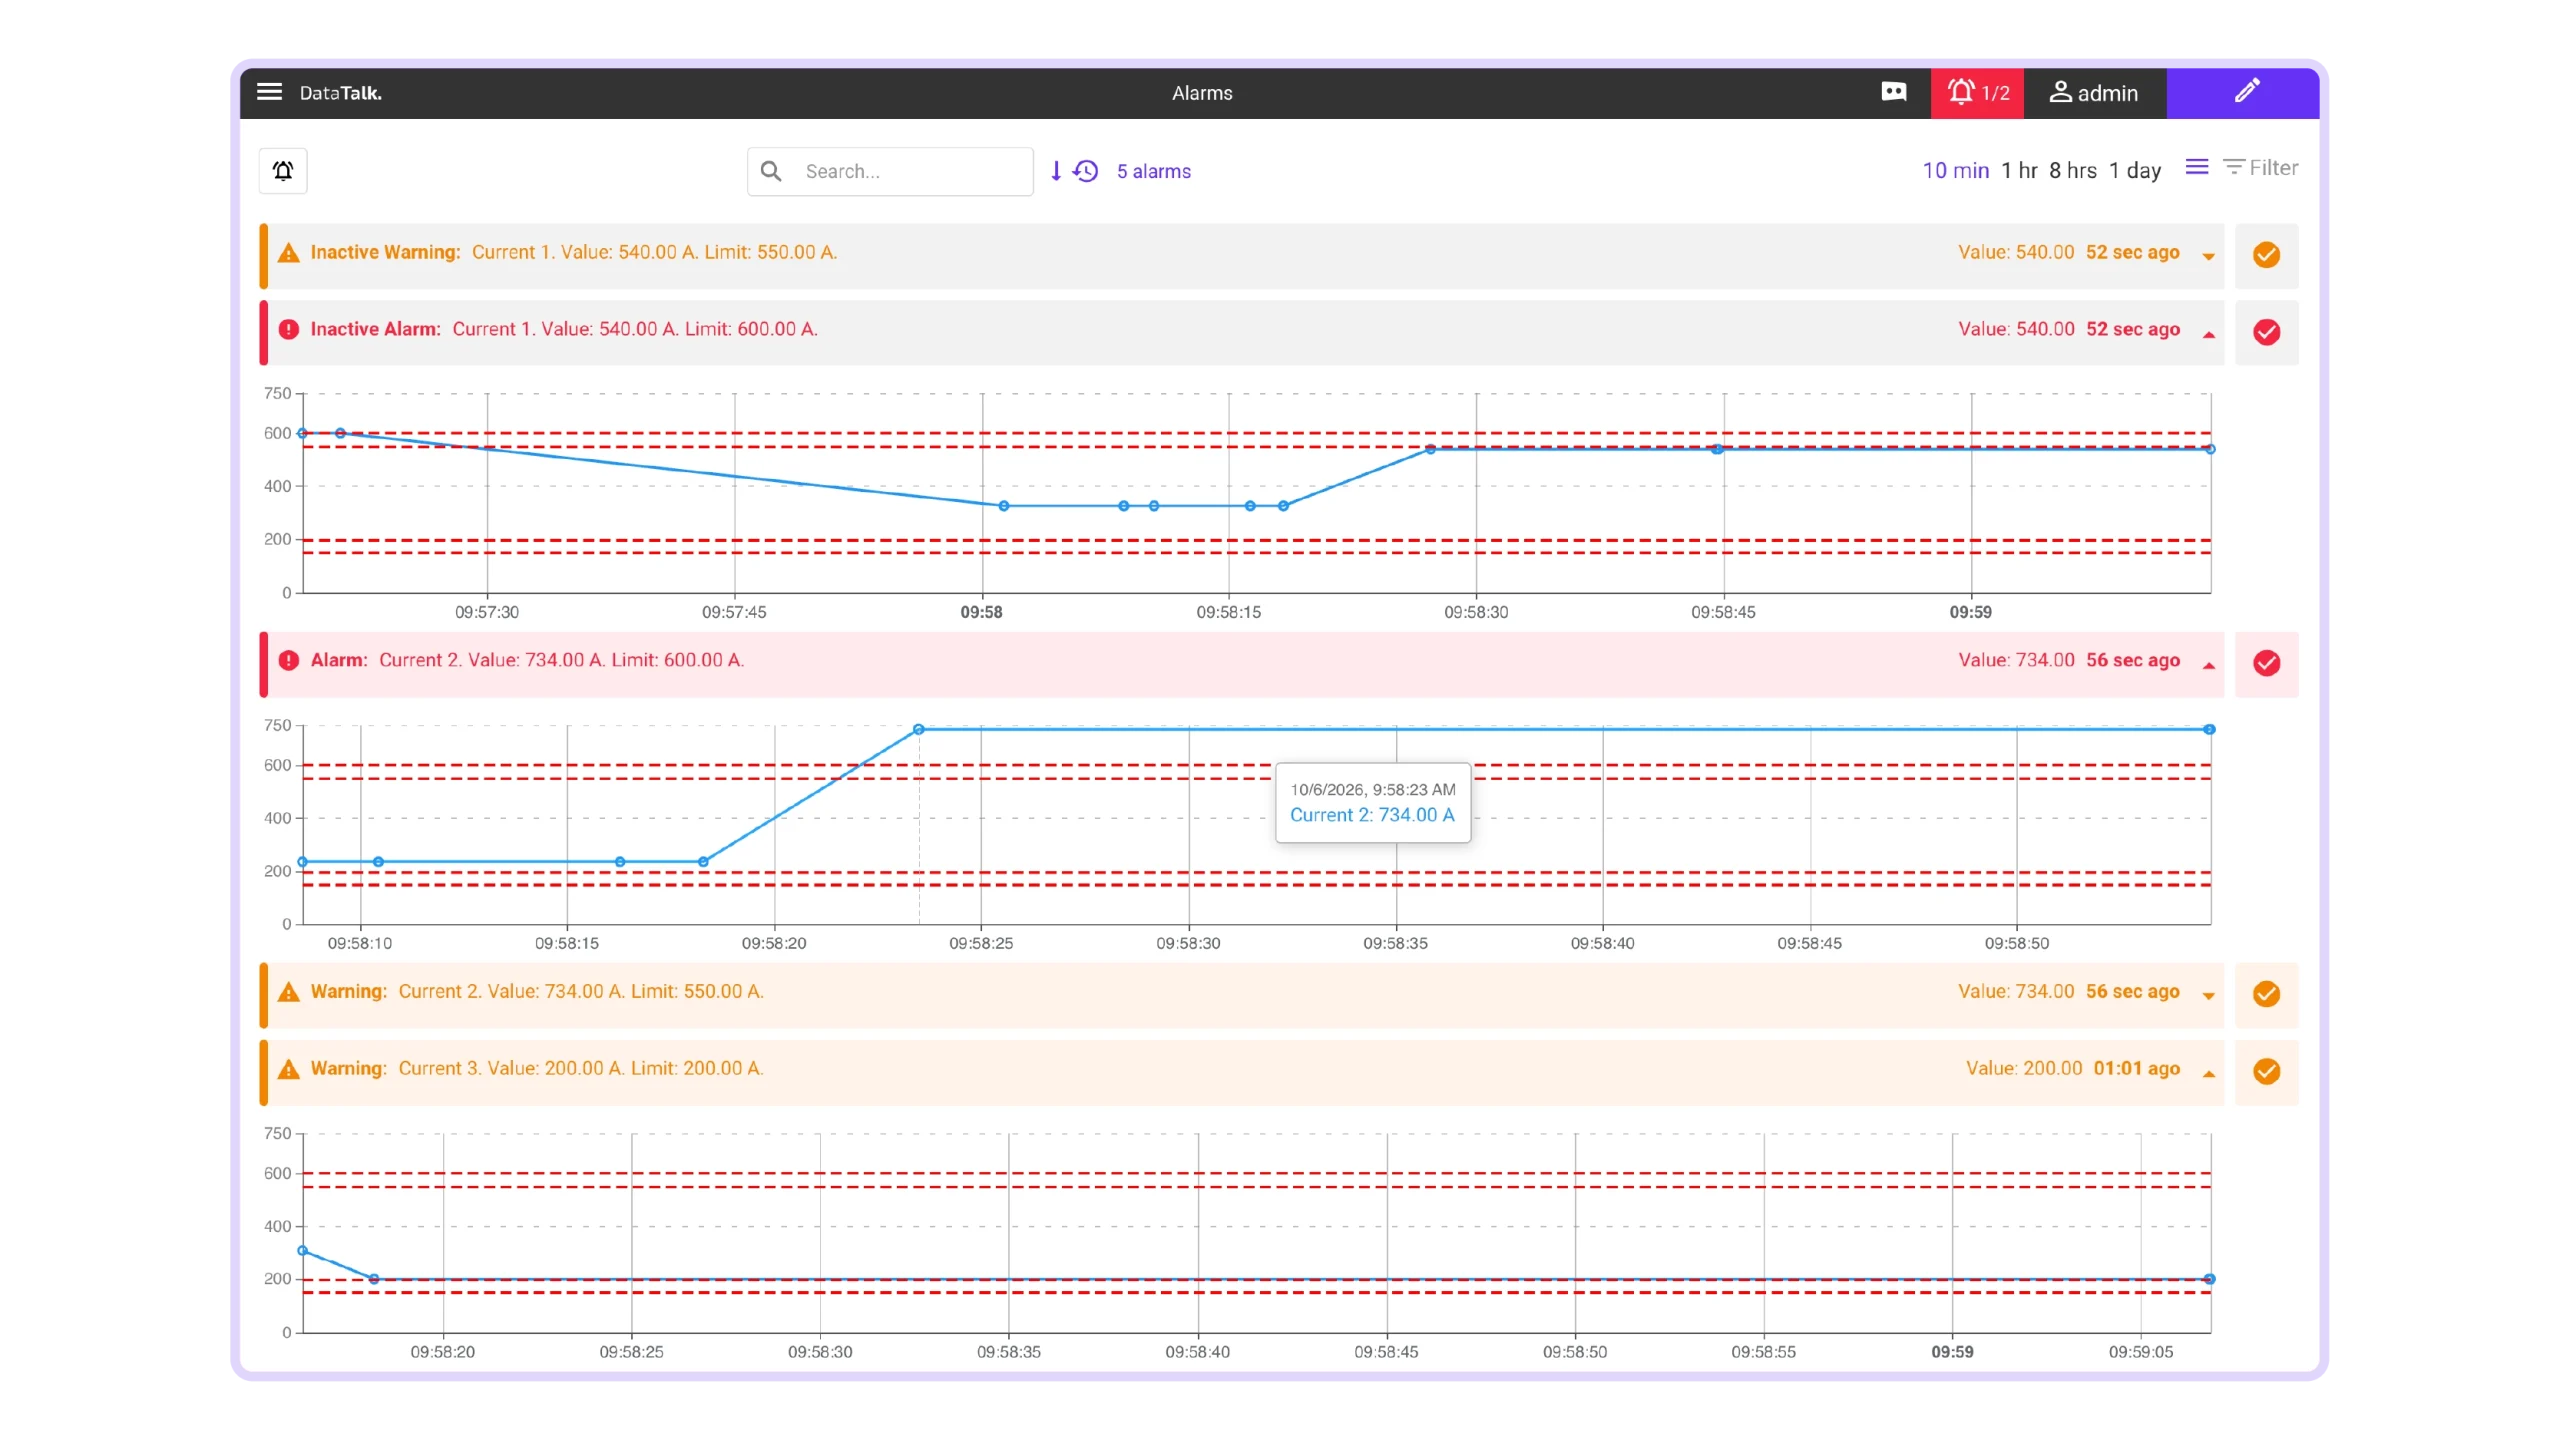
Task: Acknowledge Inactive Warning Current 1 checkmark
Action: tap(2267, 255)
